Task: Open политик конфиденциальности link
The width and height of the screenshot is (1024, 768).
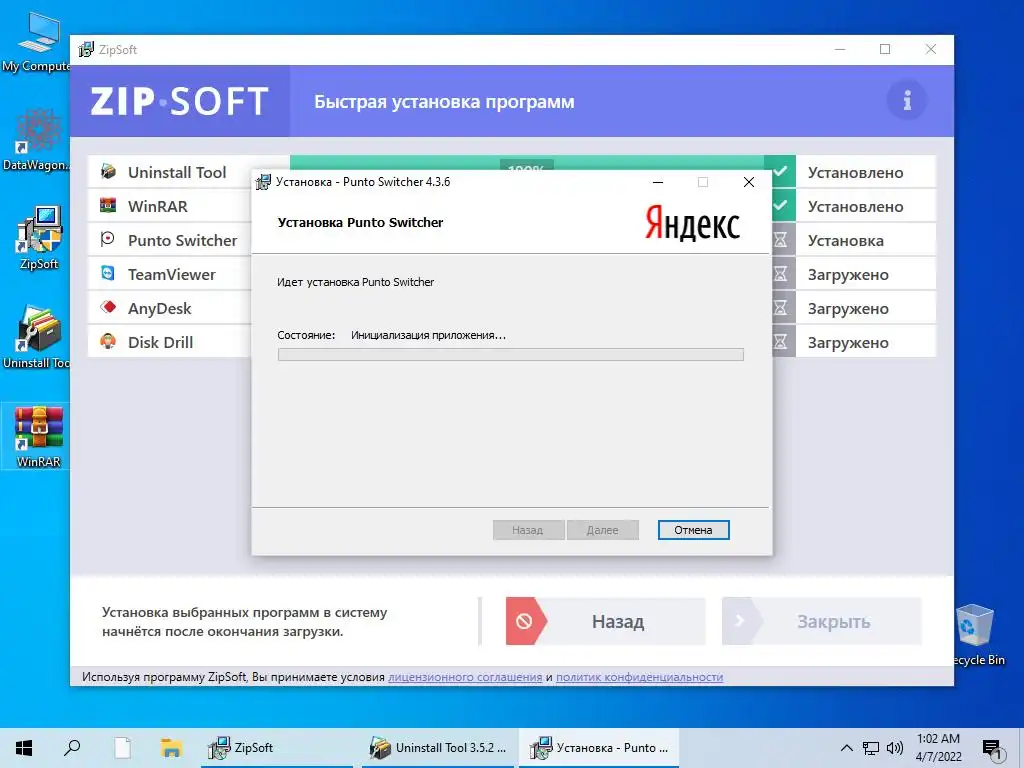Action: pos(639,677)
